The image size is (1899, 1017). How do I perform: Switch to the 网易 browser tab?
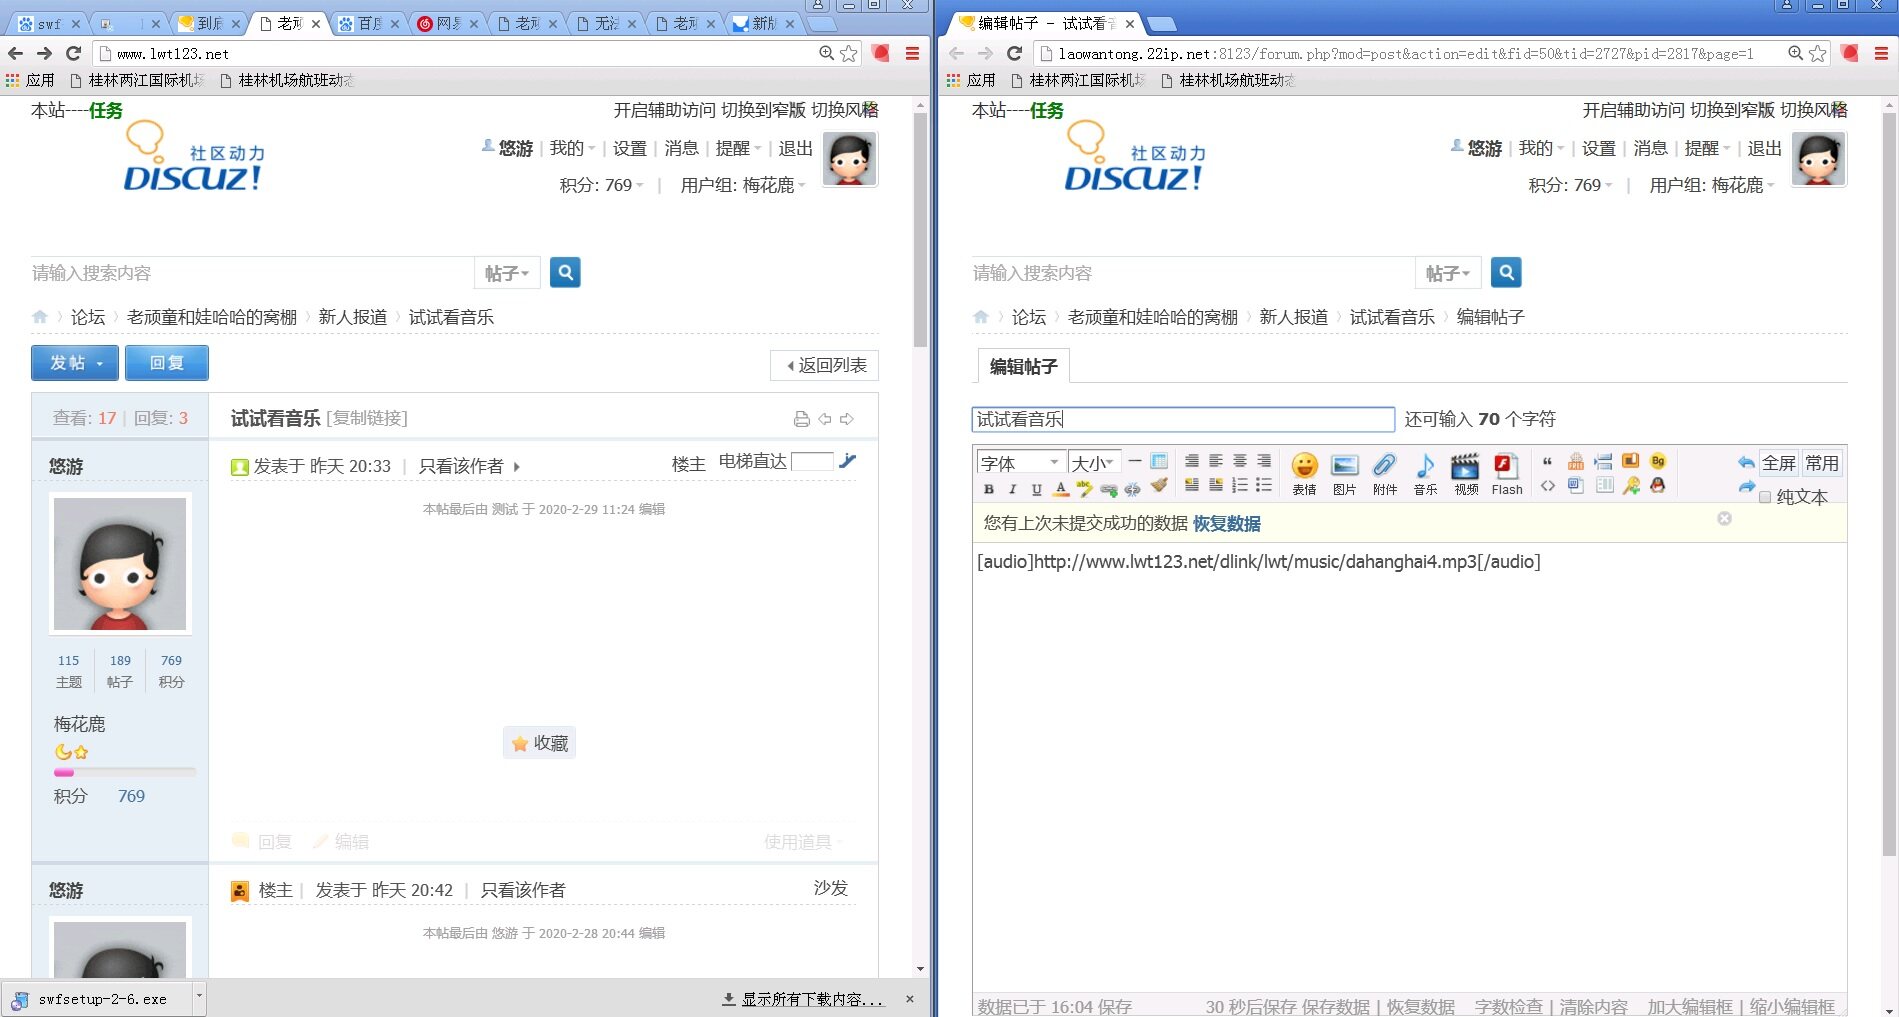pyautogui.click(x=448, y=23)
